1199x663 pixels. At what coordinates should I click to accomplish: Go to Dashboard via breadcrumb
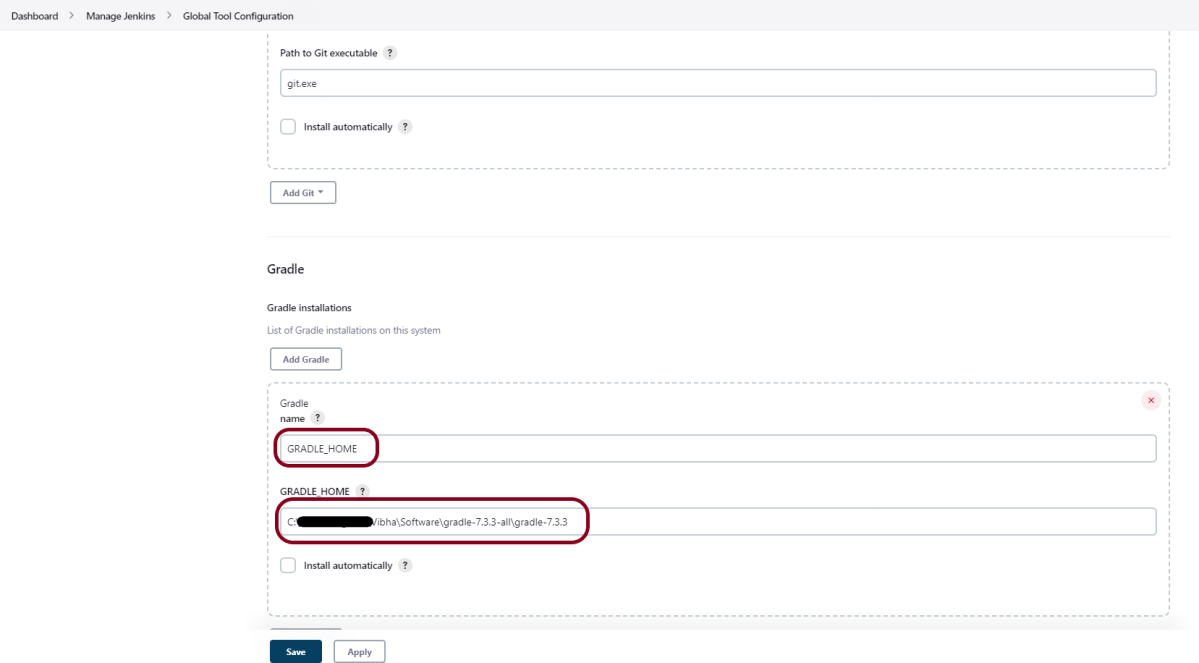[34, 16]
